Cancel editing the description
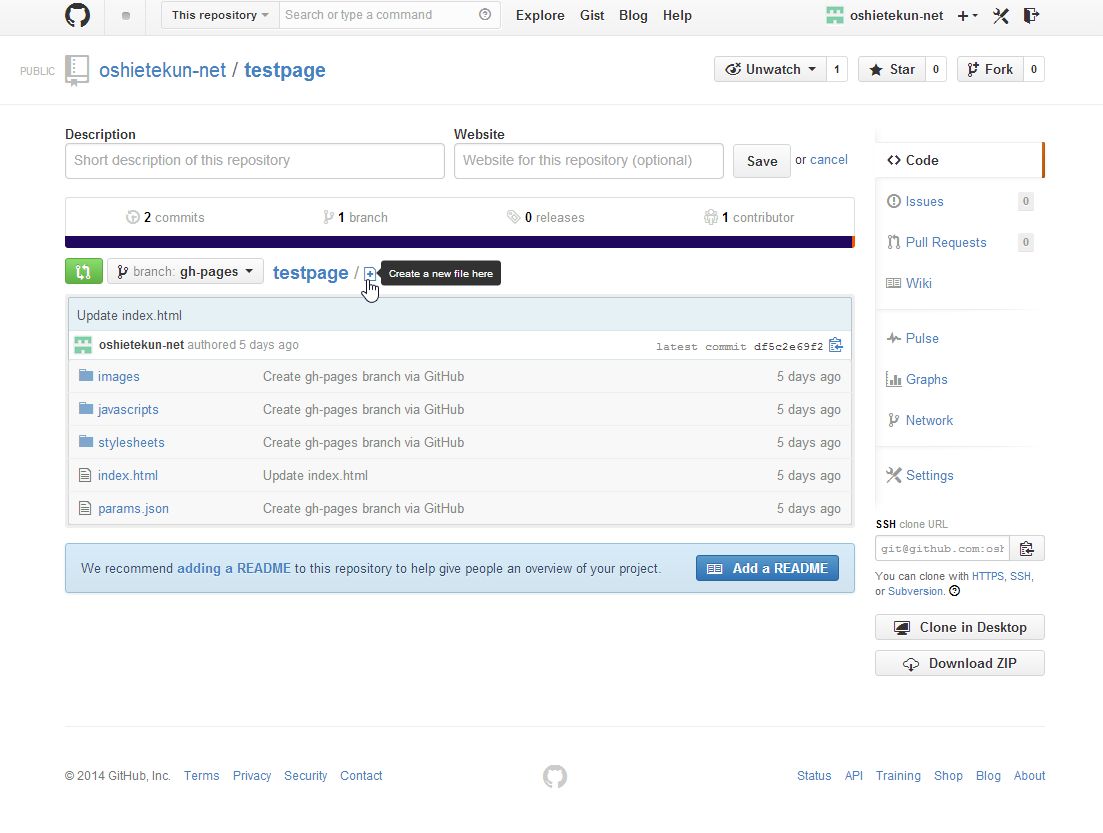 (x=829, y=160)
